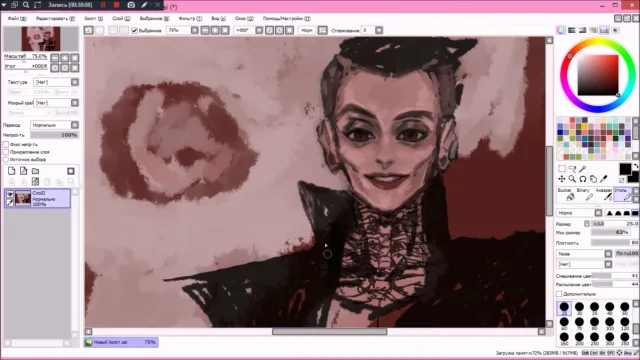This screenshot has height=360, width=640.
Task: Expand the Переход blending mode dropdown
Action: [x=54, y=125]
